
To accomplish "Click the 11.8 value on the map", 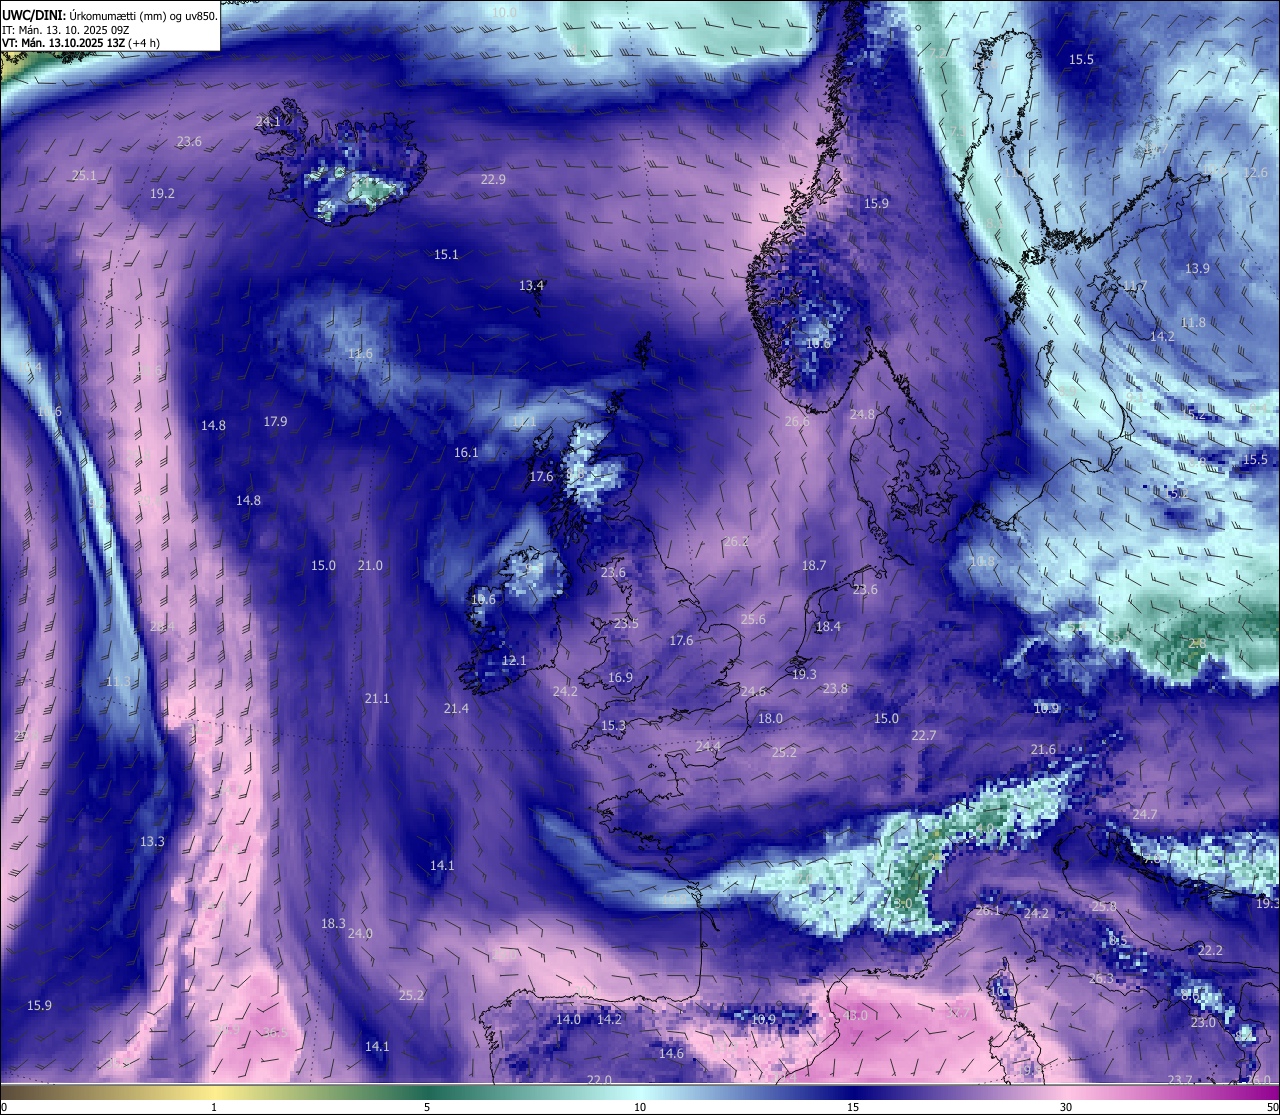I will [x=1193, y=323].
